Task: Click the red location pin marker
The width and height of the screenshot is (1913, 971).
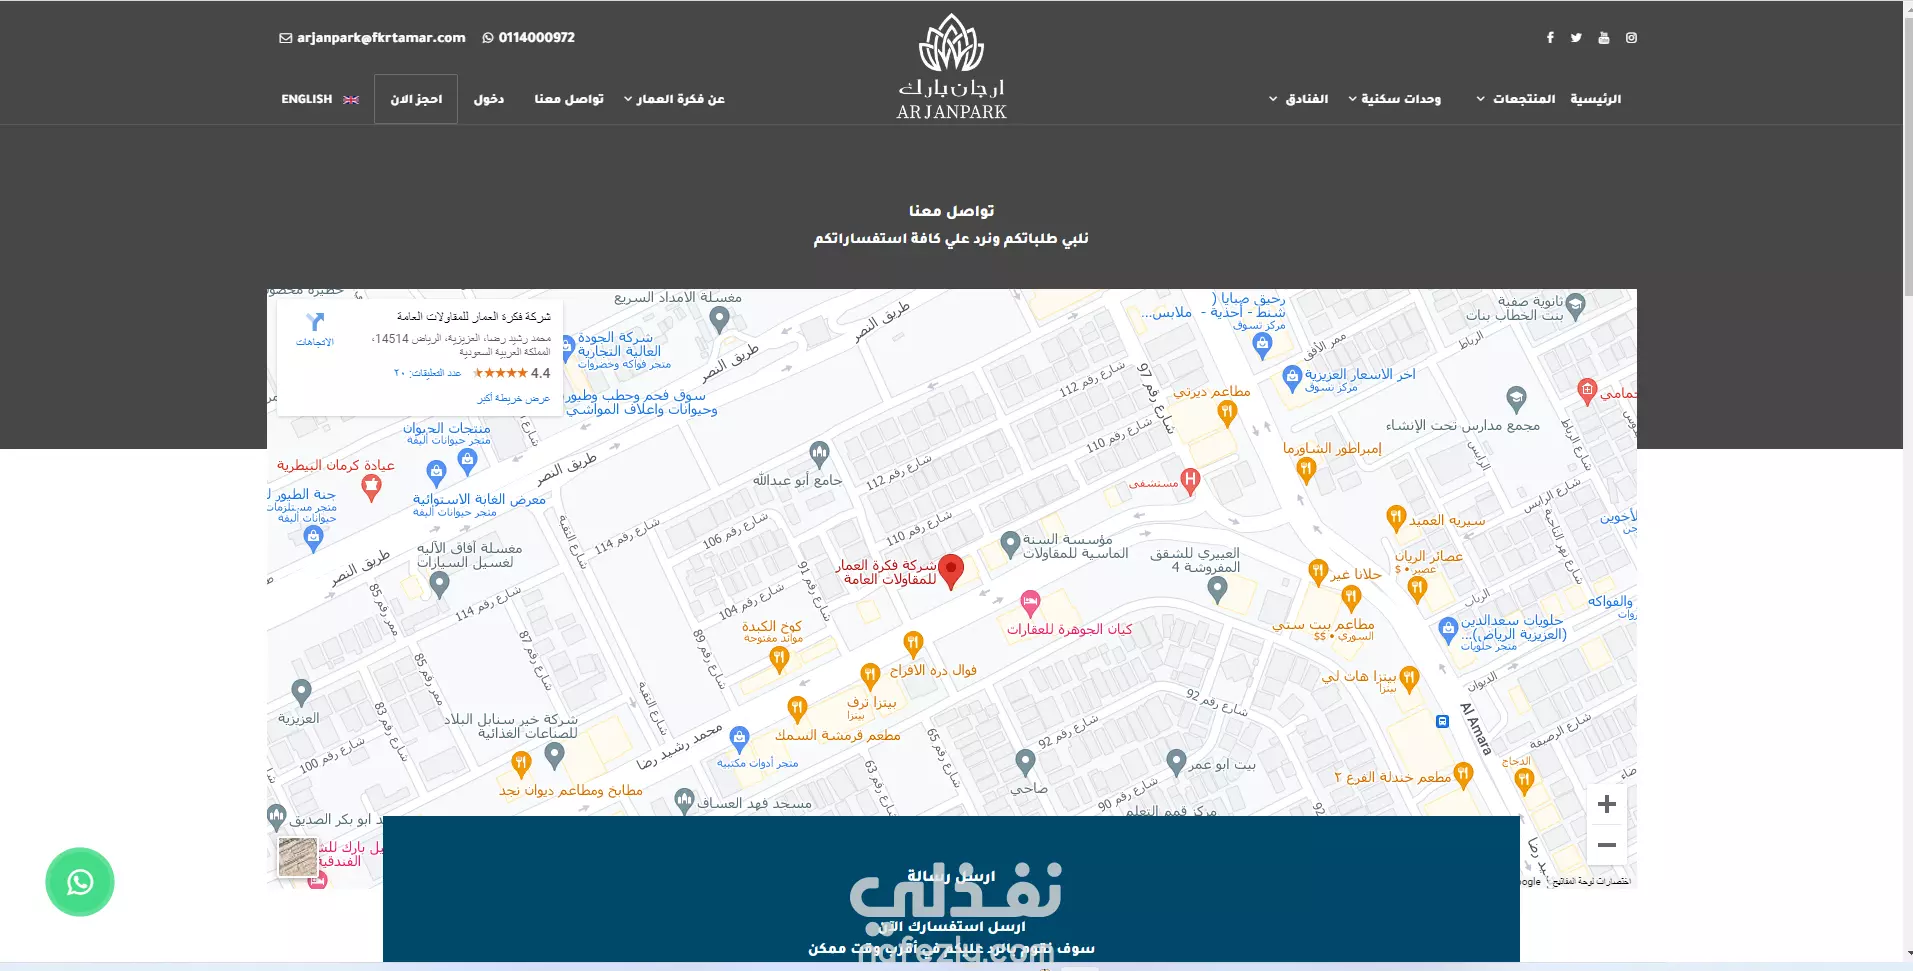Action: (x=951, y=571)
